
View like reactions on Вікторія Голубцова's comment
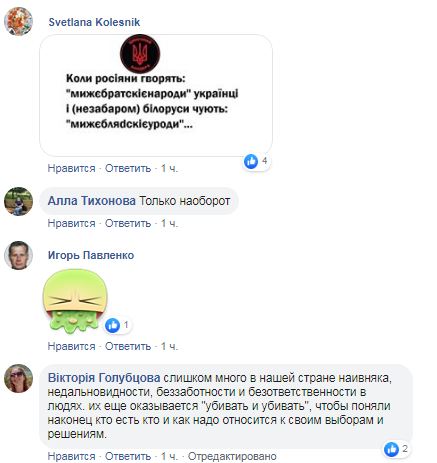point(396,449)
